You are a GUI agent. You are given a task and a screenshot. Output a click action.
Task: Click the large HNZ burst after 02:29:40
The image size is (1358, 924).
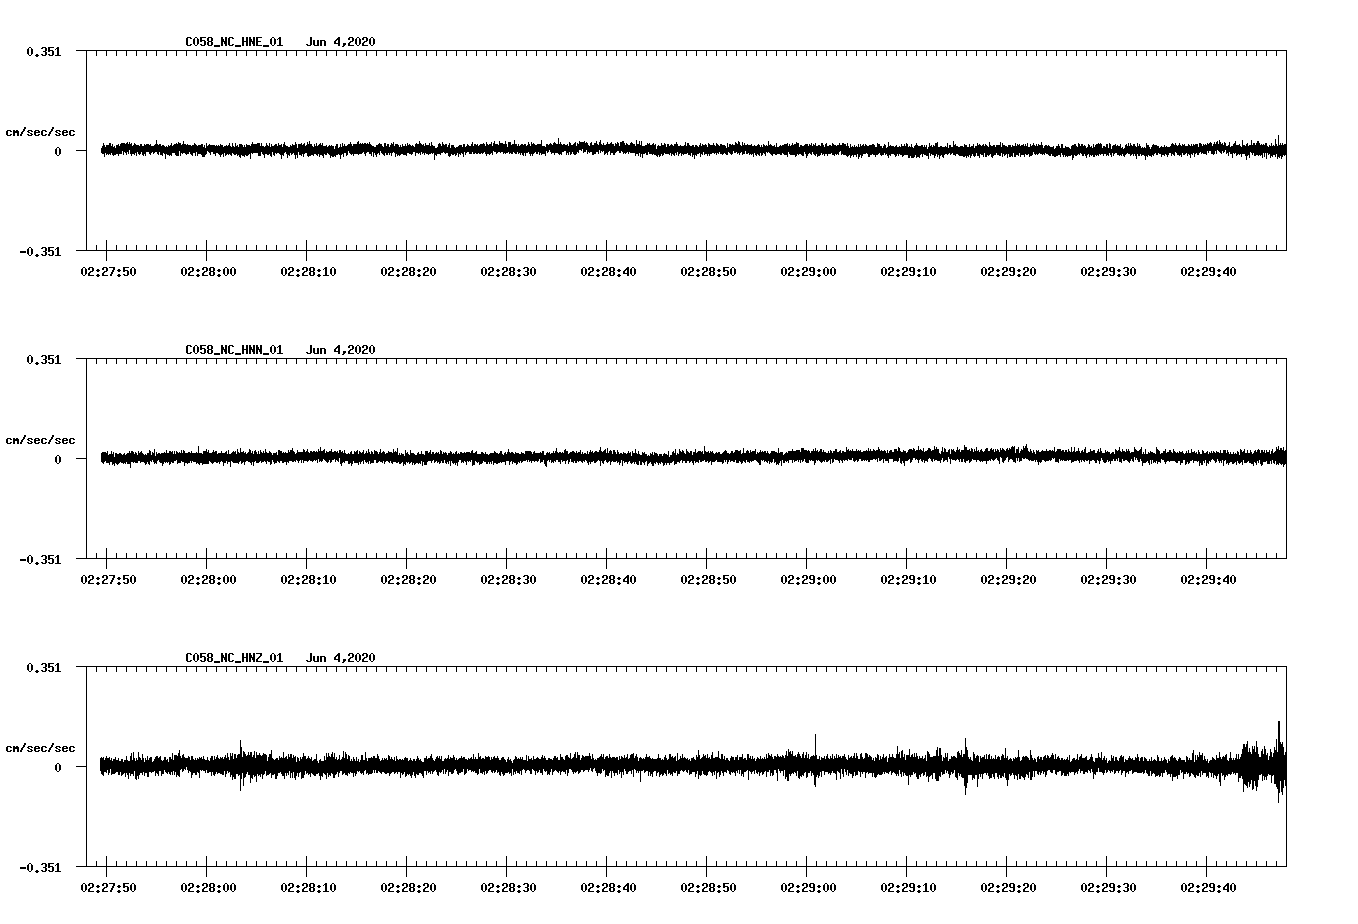(x=1264, y=762)
